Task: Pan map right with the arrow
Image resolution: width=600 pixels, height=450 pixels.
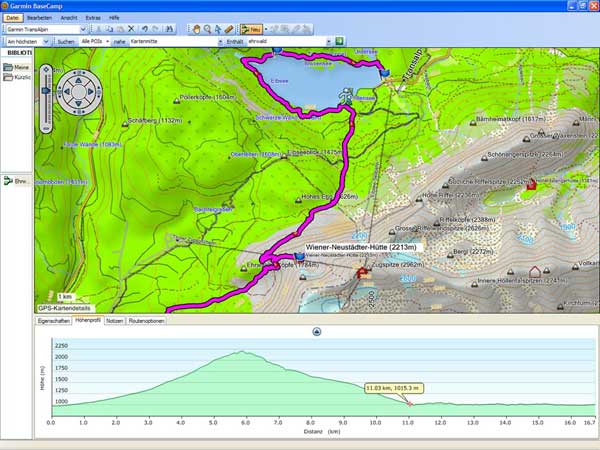Action: pos(91,92)
